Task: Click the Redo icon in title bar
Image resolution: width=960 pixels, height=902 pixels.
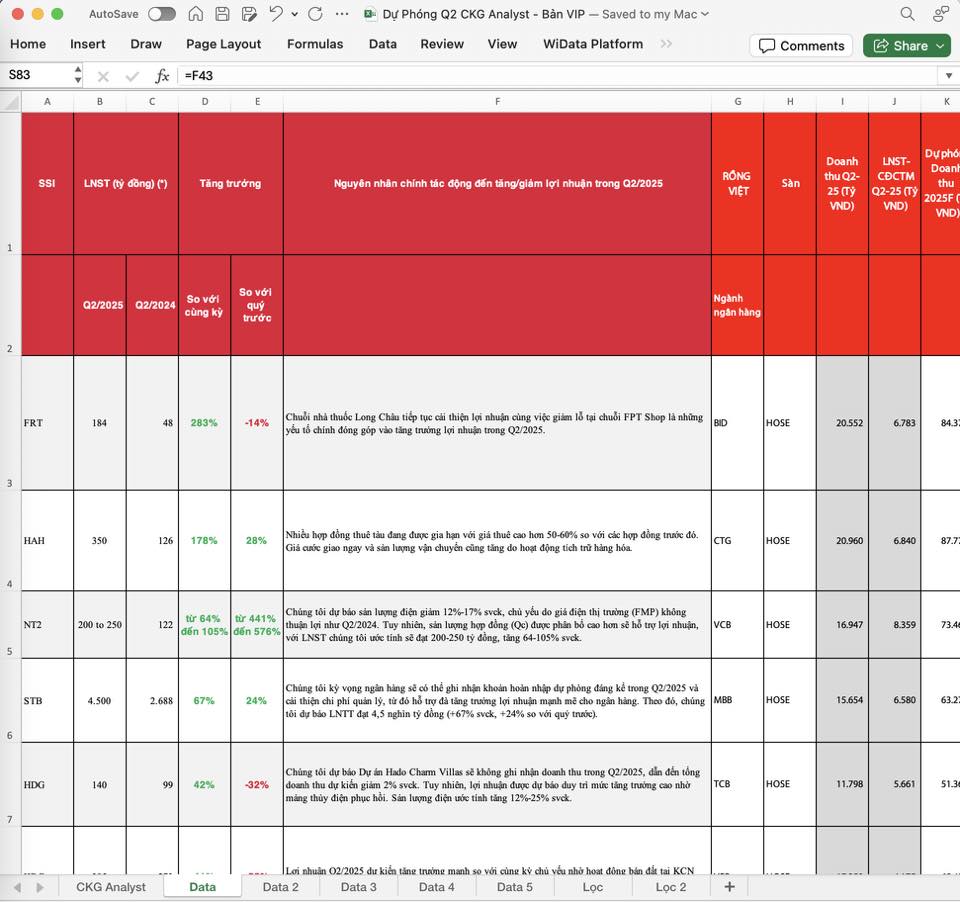Action: [315, 14]
